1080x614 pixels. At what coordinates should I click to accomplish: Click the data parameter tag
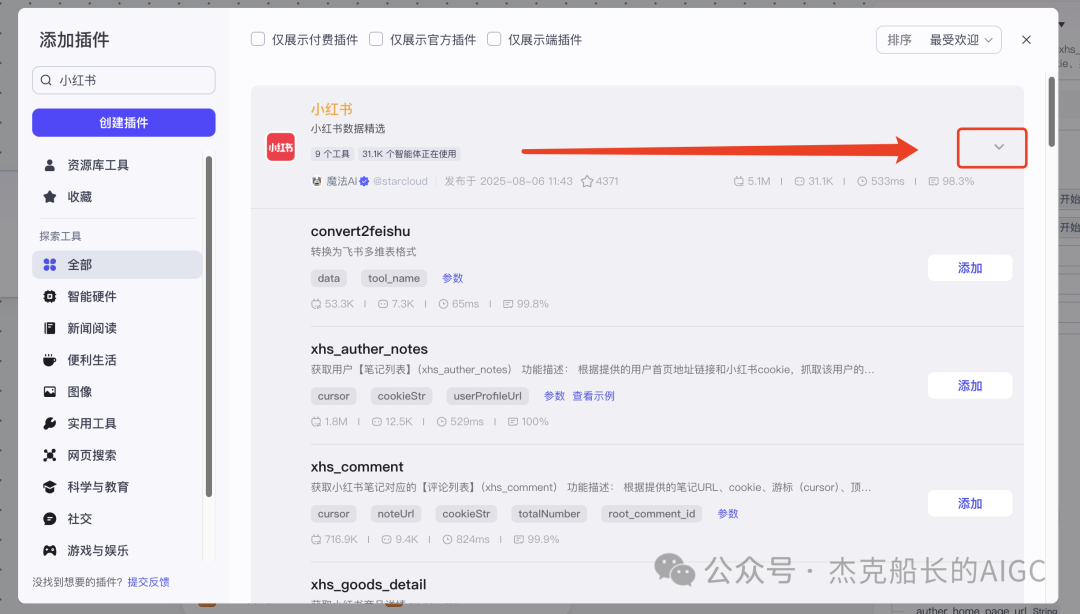click(x=329, y=278)
